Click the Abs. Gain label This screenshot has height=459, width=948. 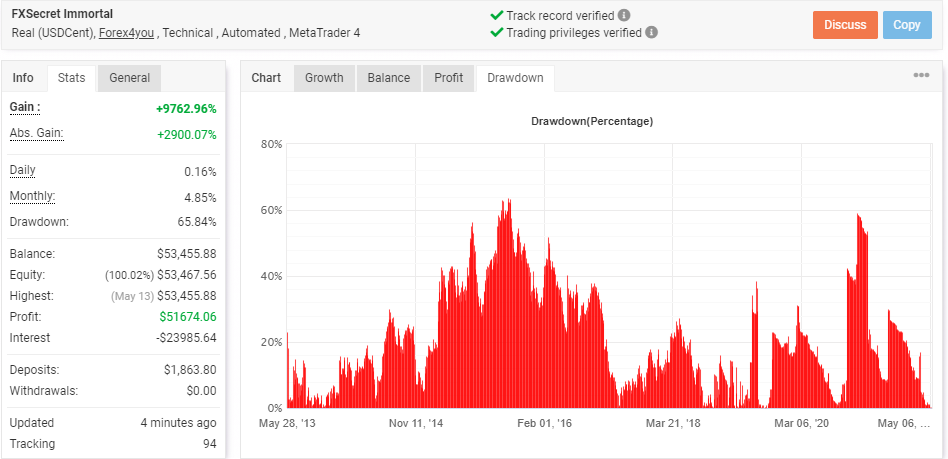point(36,133)
